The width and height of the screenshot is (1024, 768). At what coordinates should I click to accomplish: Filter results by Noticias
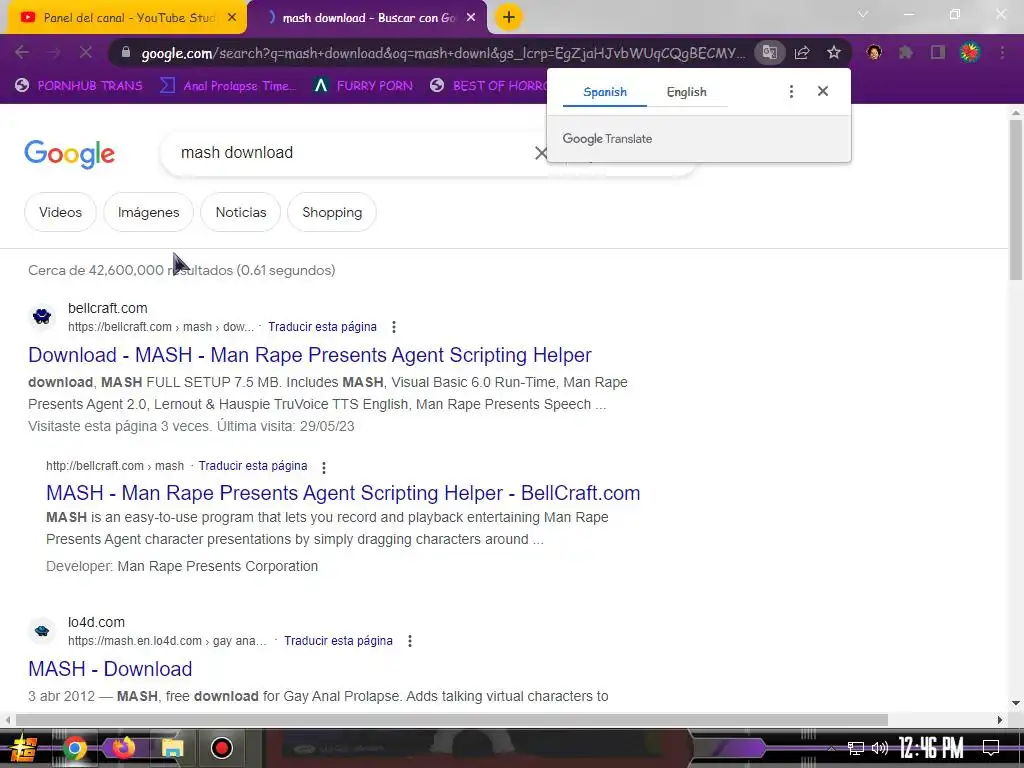pos(241,212)
